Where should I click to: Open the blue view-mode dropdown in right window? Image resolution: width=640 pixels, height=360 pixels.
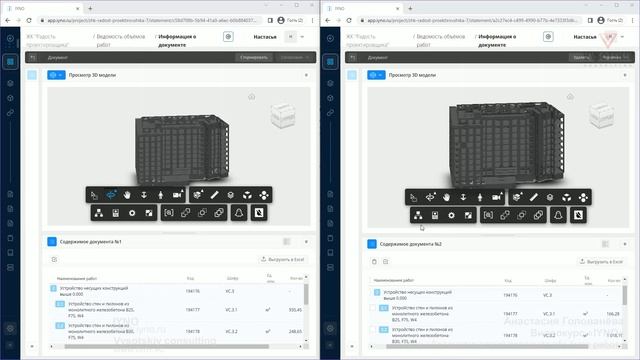click(x=376, y=75)
